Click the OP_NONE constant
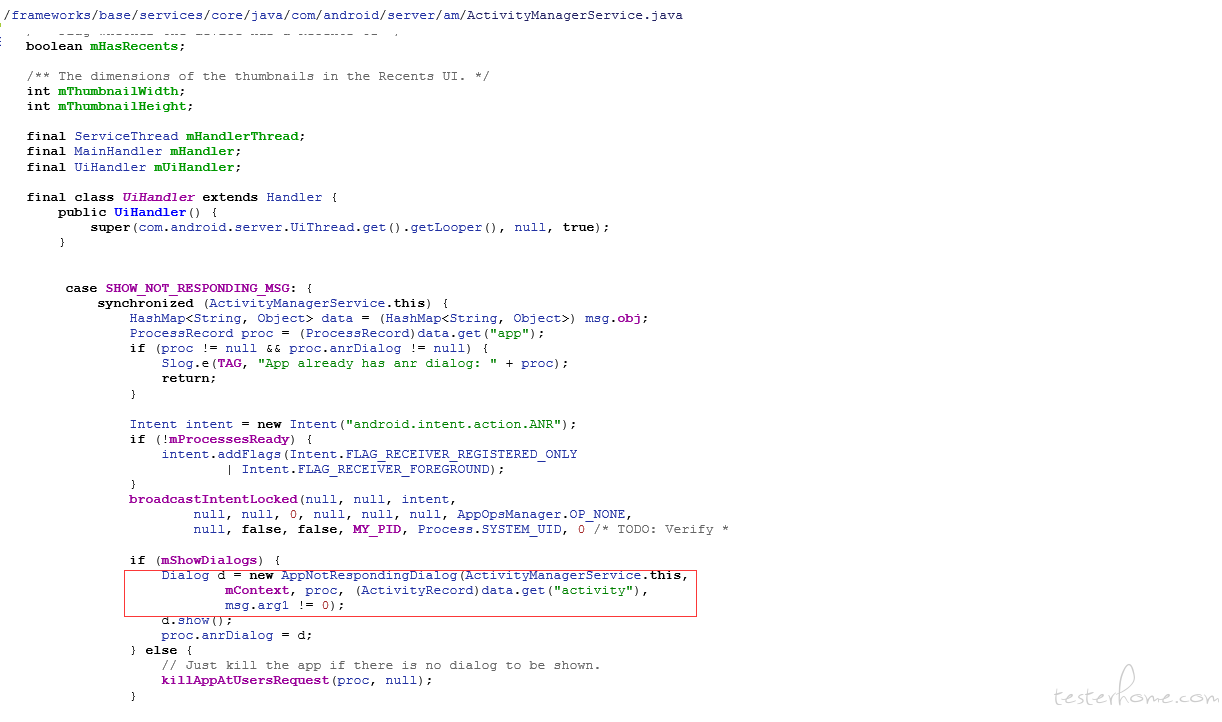Viewport: 1222px width, 722px height. tap(598, 514)
